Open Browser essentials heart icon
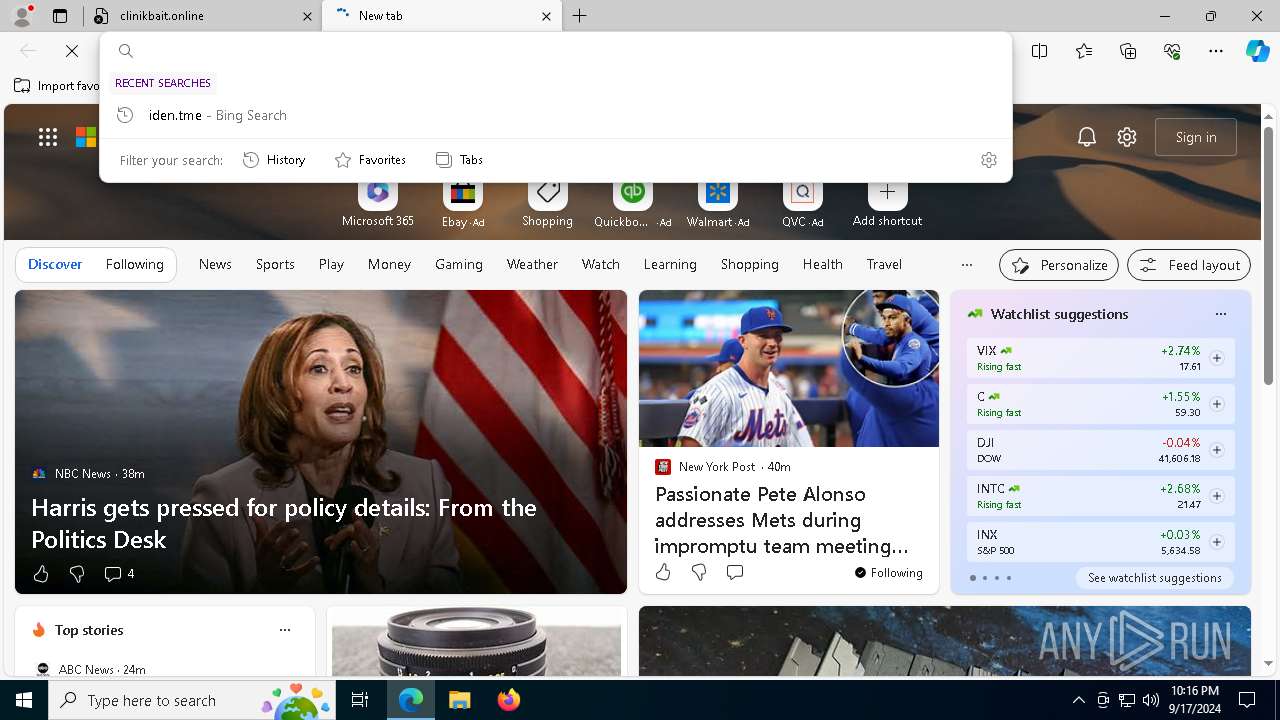1280x720 pixels. (1172, 51)
